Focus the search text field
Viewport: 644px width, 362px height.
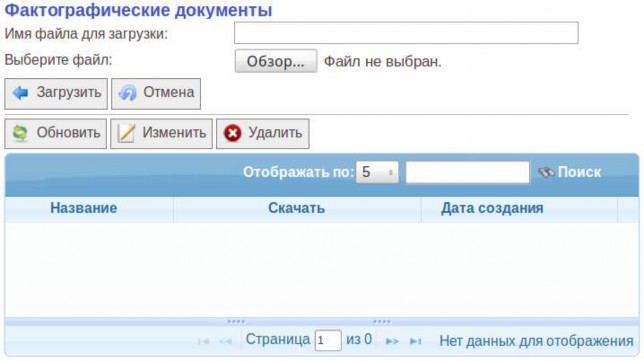click(x=467, y=172)
